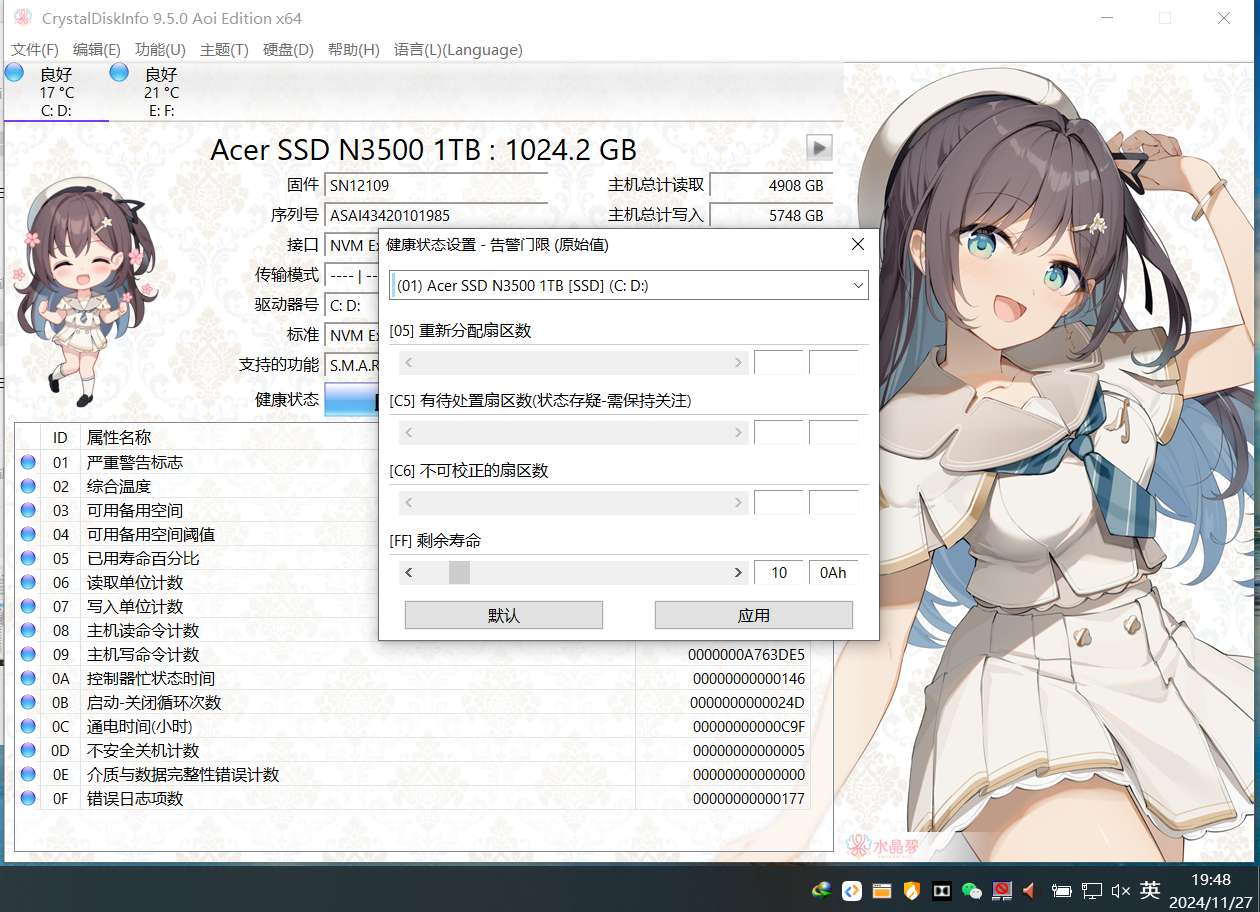This screenshot has height=912, width=1260.
Task: Select the E: F: disk tab
Action: coord(161,92)
